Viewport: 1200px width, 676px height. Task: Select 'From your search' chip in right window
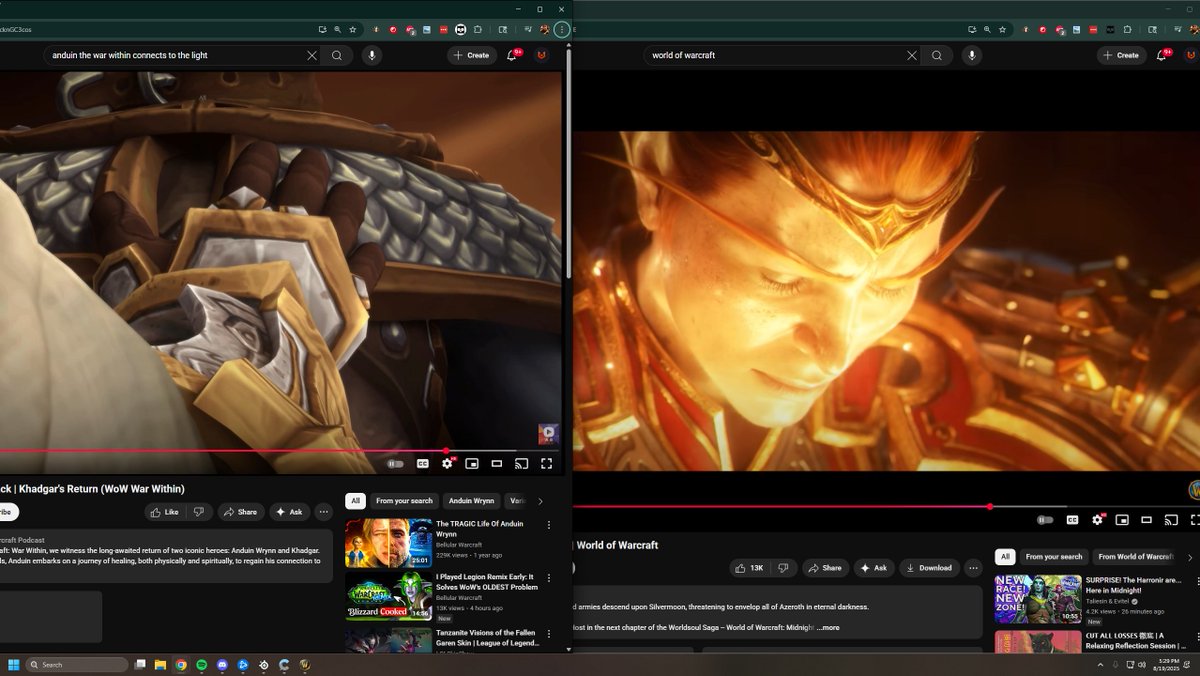pos(1054,557)
